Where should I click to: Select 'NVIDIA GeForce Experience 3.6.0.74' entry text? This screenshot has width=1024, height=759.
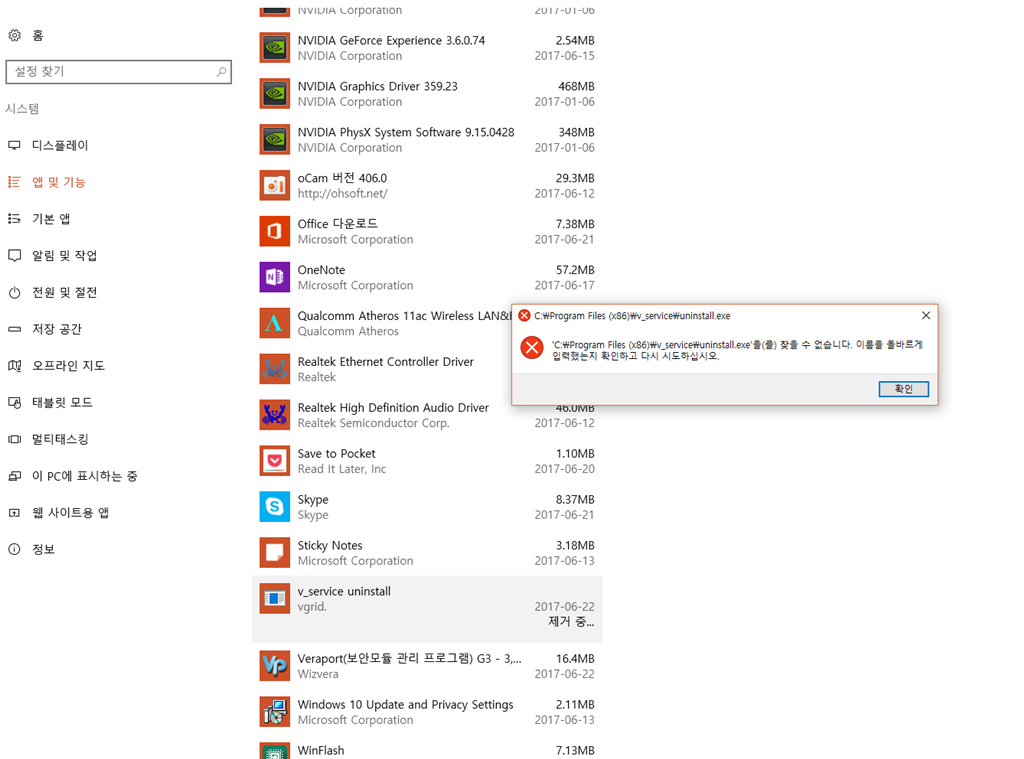[x=391, y=40]
